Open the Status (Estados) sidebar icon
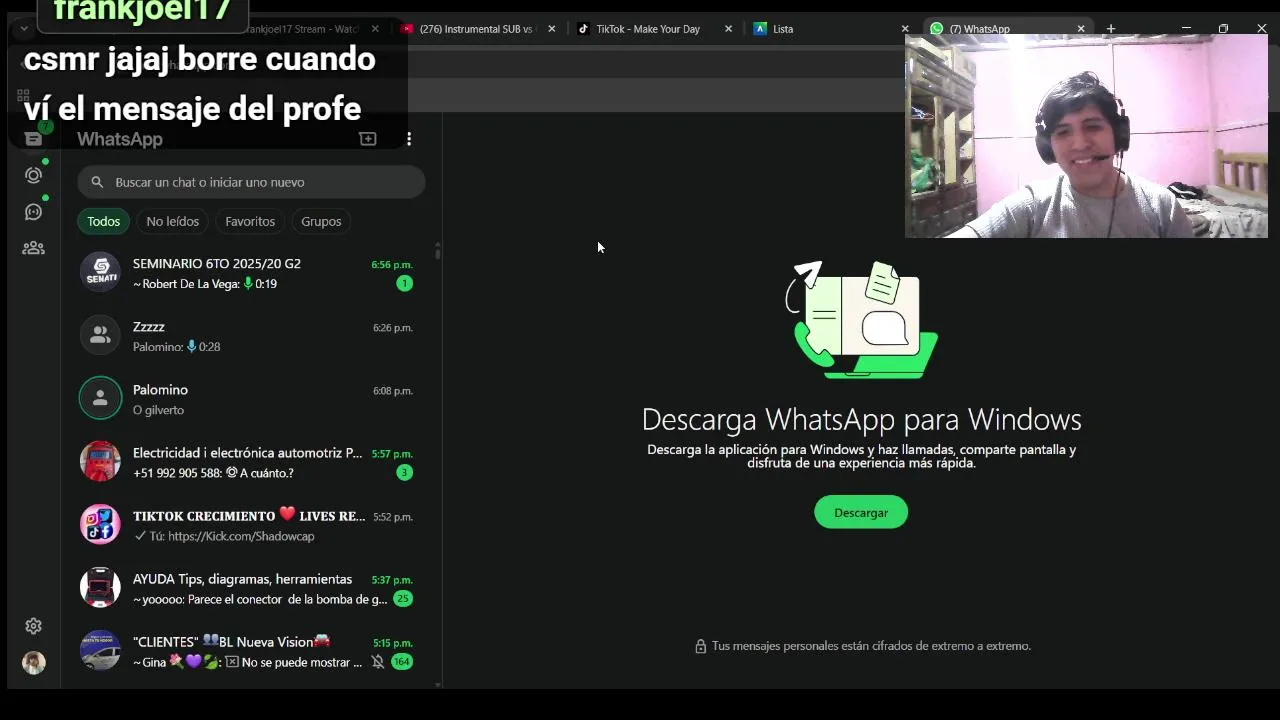 pos(33,175)
